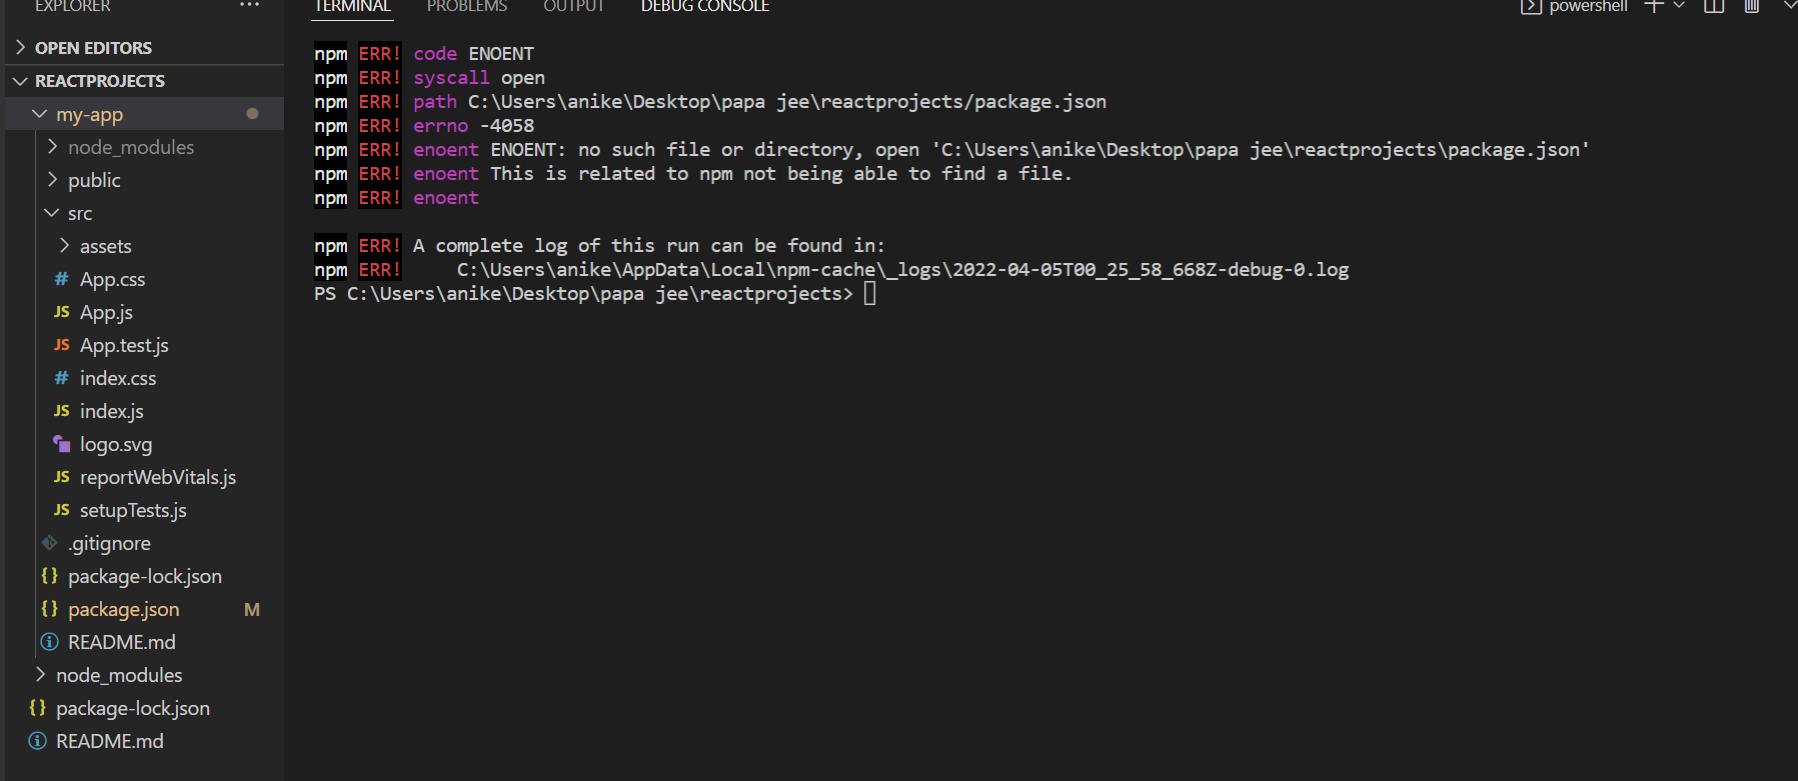The width and height of the screenshot is (1798, 781).
Task: Split the terminal using the split icon
Action: tap(1713, 7)
